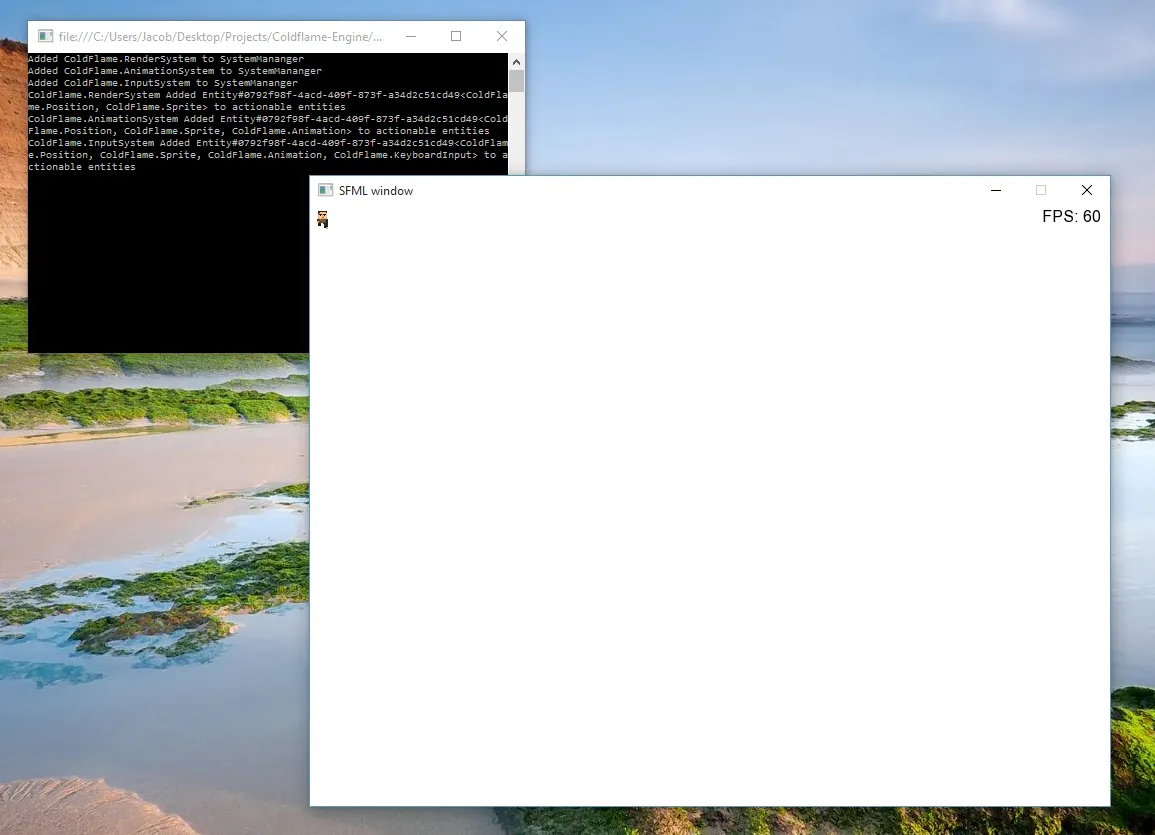Viewport: 1155px width, 835px height.
Task: Click the console's file path title text
Action: tap(220, 37)
